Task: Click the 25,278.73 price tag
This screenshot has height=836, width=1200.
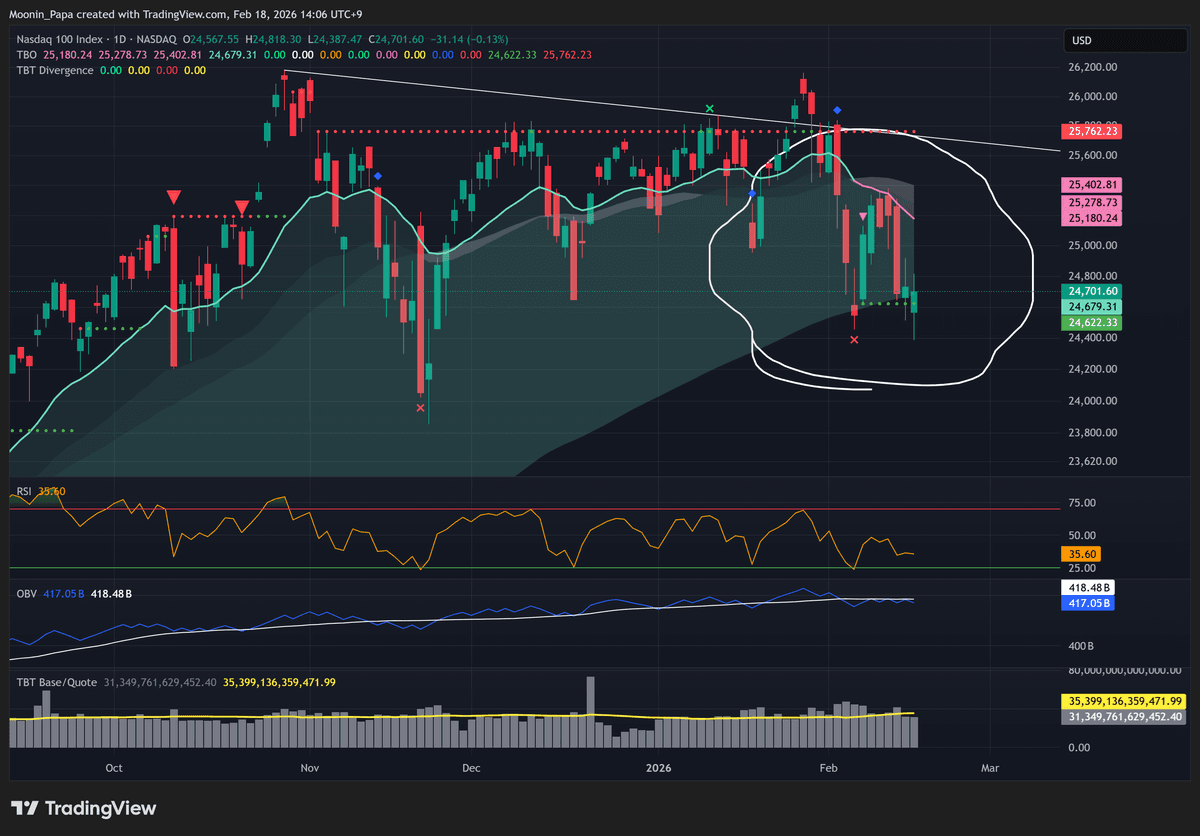Action: point(1093,202)
